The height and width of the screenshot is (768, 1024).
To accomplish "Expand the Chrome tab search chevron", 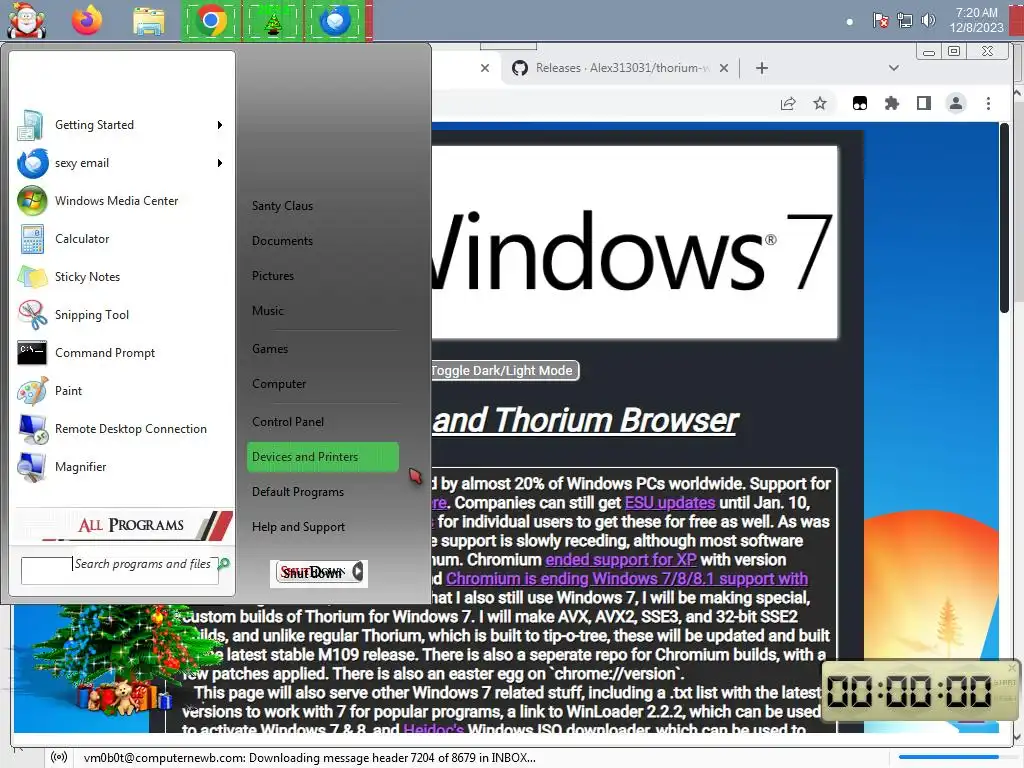I will click(894, 68).
